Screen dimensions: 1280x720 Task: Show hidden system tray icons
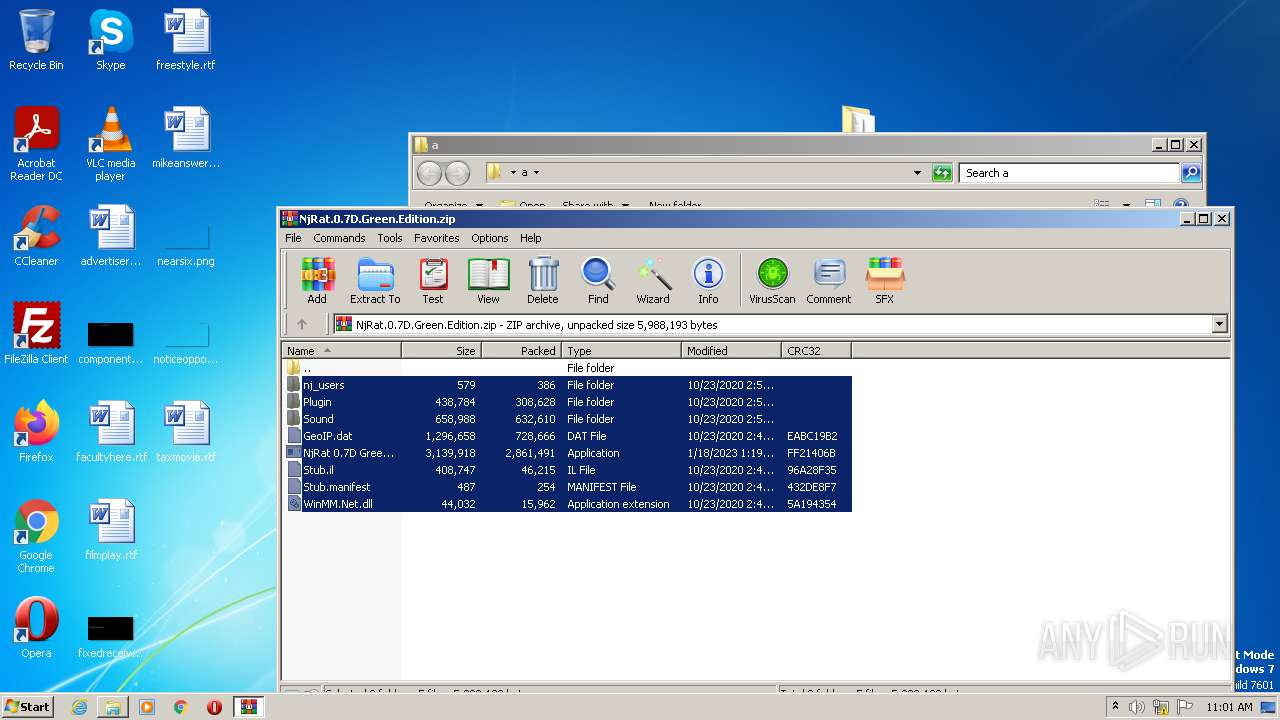pyautogui.click(x=1115, y=707)
